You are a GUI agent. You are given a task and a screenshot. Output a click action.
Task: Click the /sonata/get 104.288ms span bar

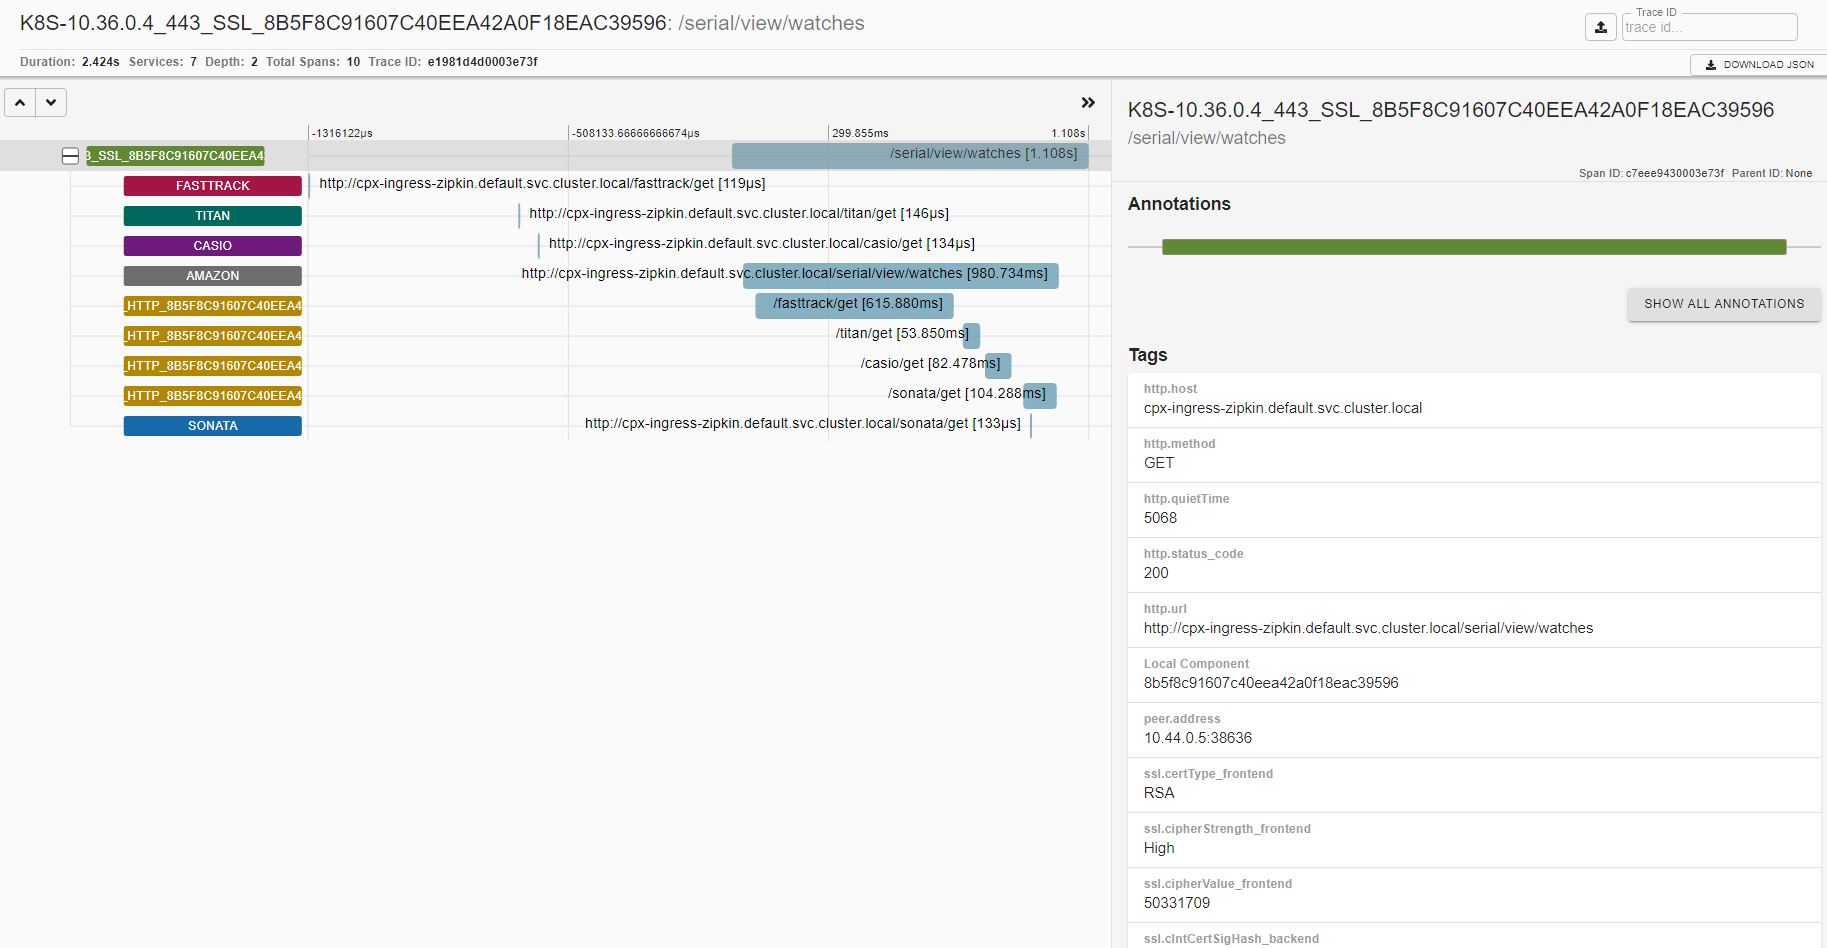pyautogui.click(x=1039, y=395)
